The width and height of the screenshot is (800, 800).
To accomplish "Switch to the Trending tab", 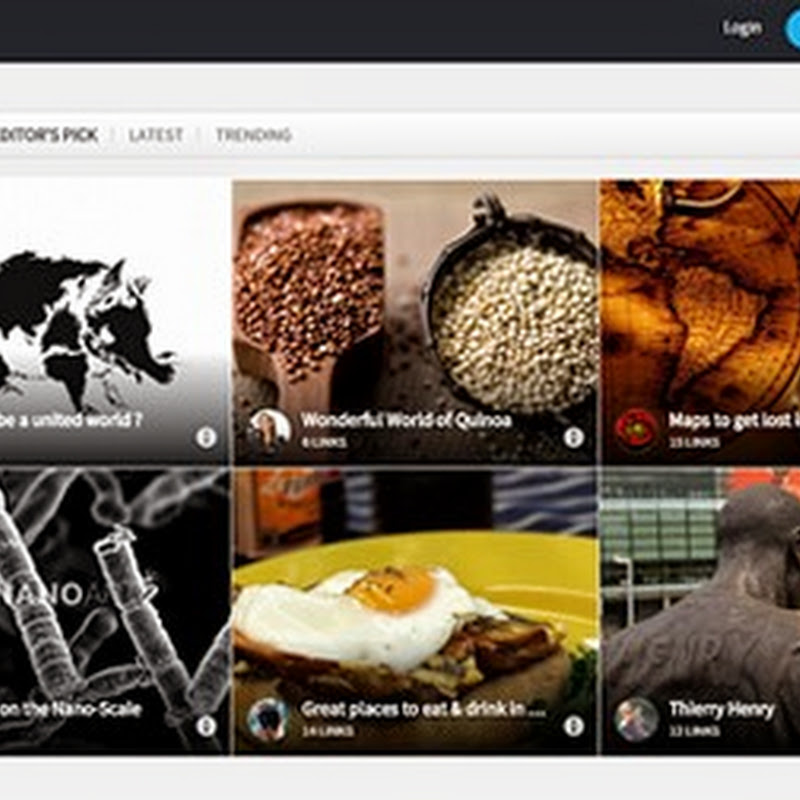I will [254, 135].
